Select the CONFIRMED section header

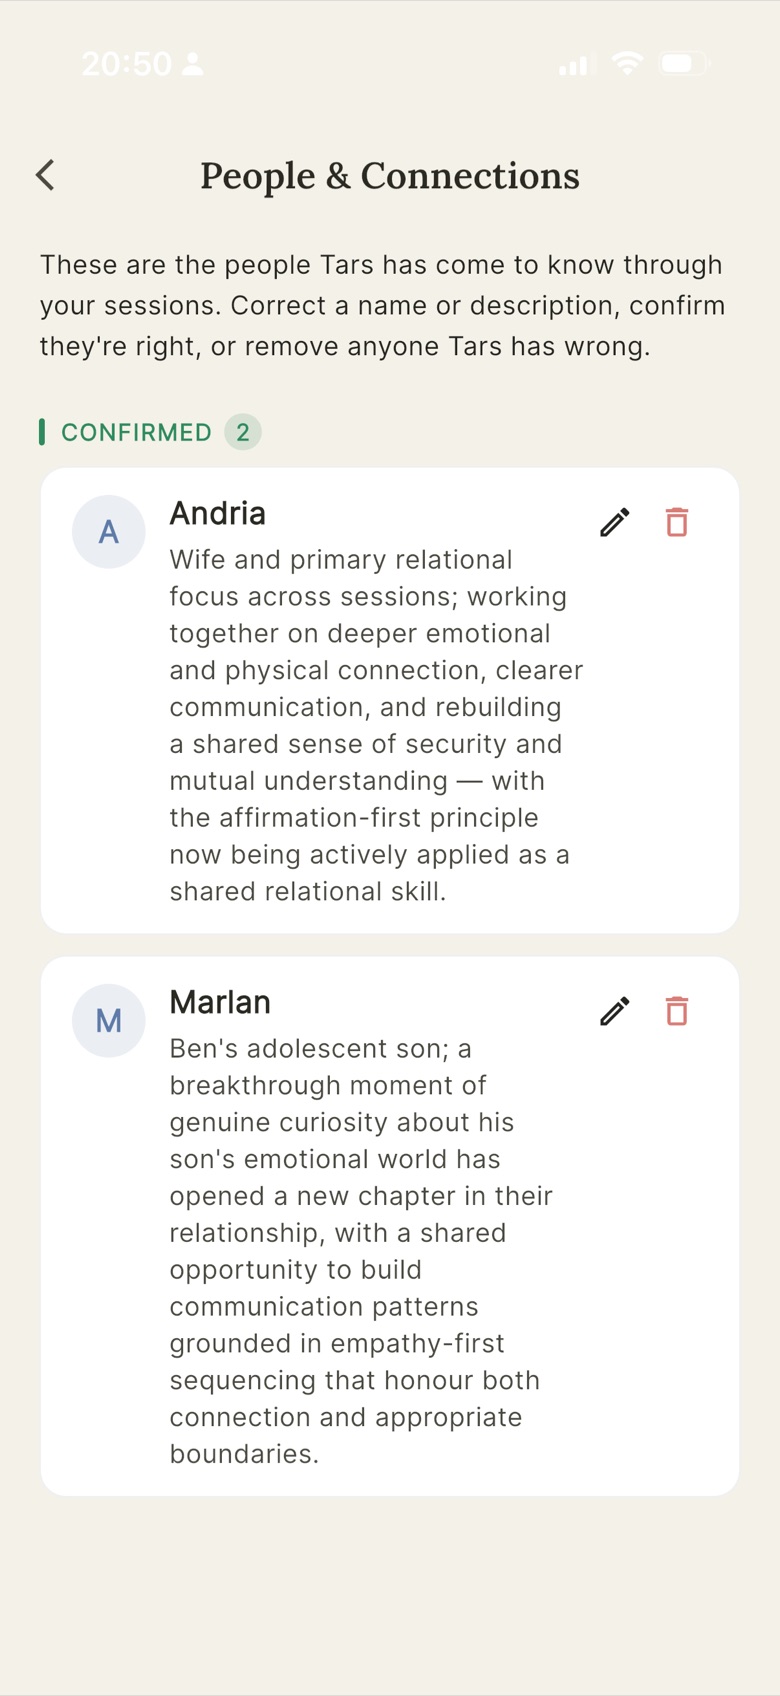point(137,432)
